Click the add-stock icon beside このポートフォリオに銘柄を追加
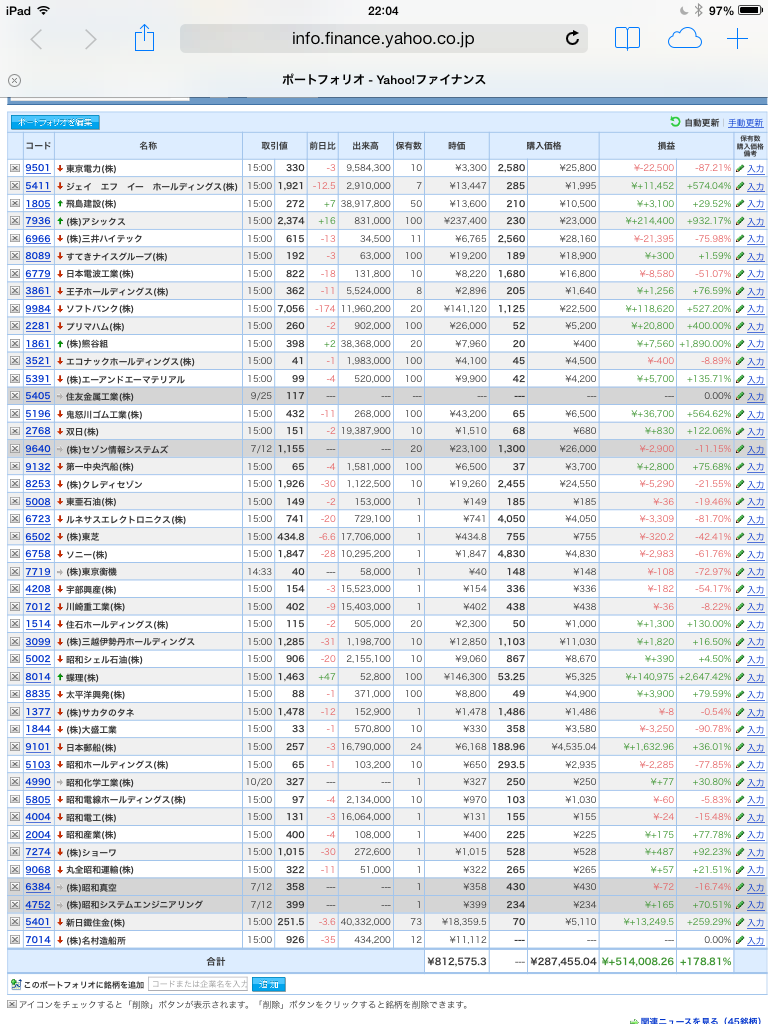Viewport: 768px width, 1024px height. [x=16, y=984]
